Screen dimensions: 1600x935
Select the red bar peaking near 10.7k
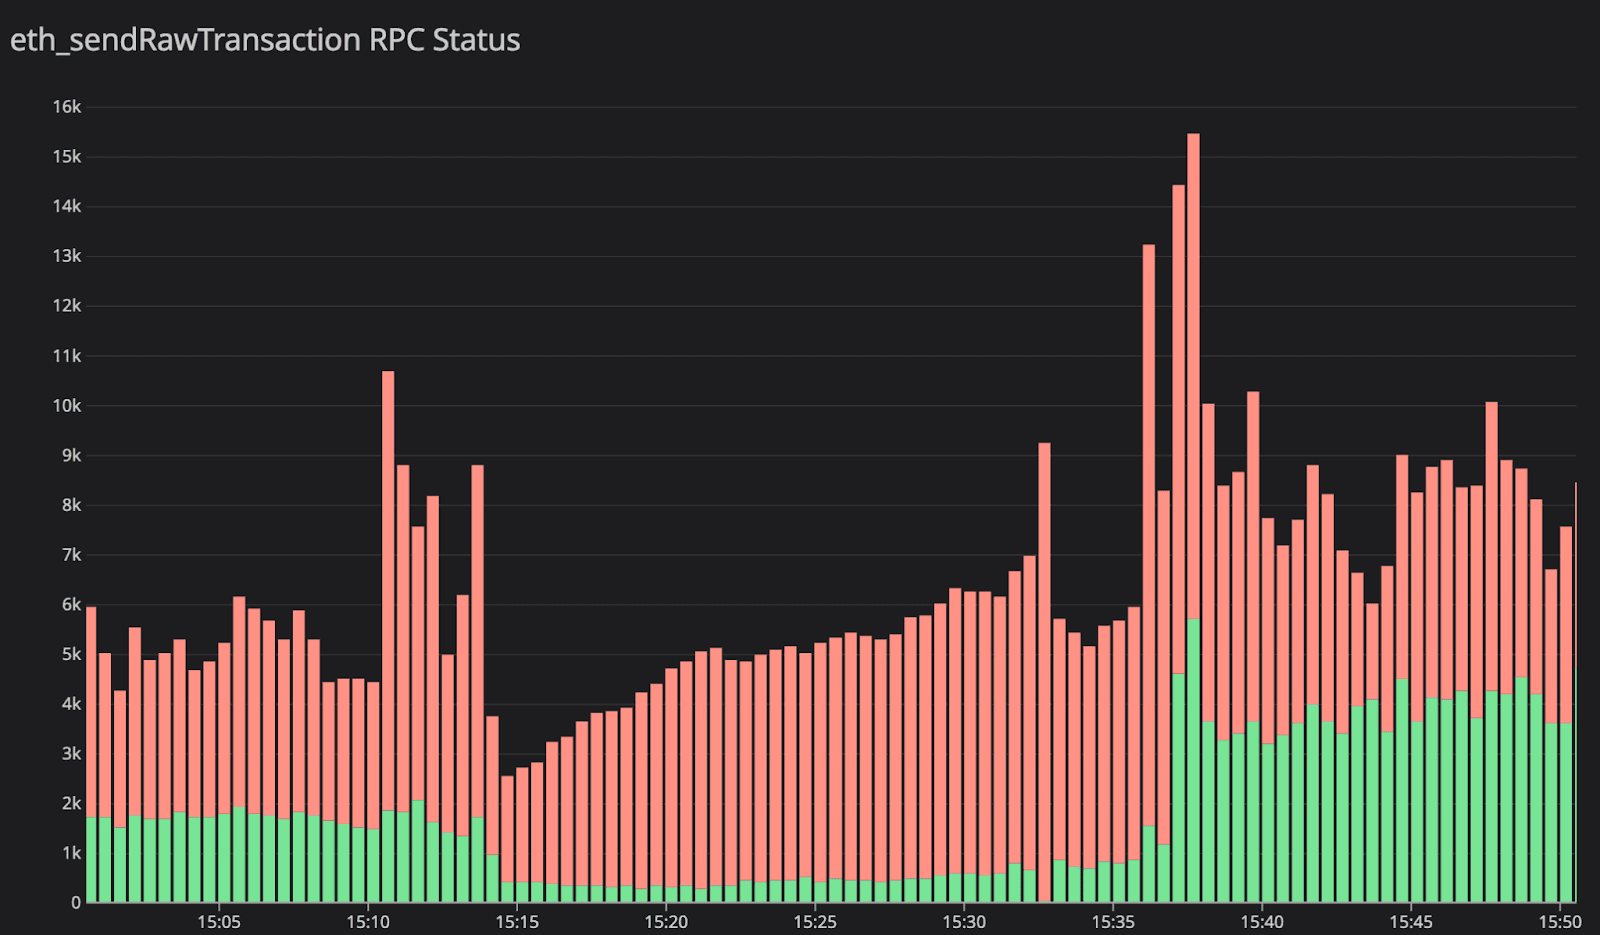(388, 590)
